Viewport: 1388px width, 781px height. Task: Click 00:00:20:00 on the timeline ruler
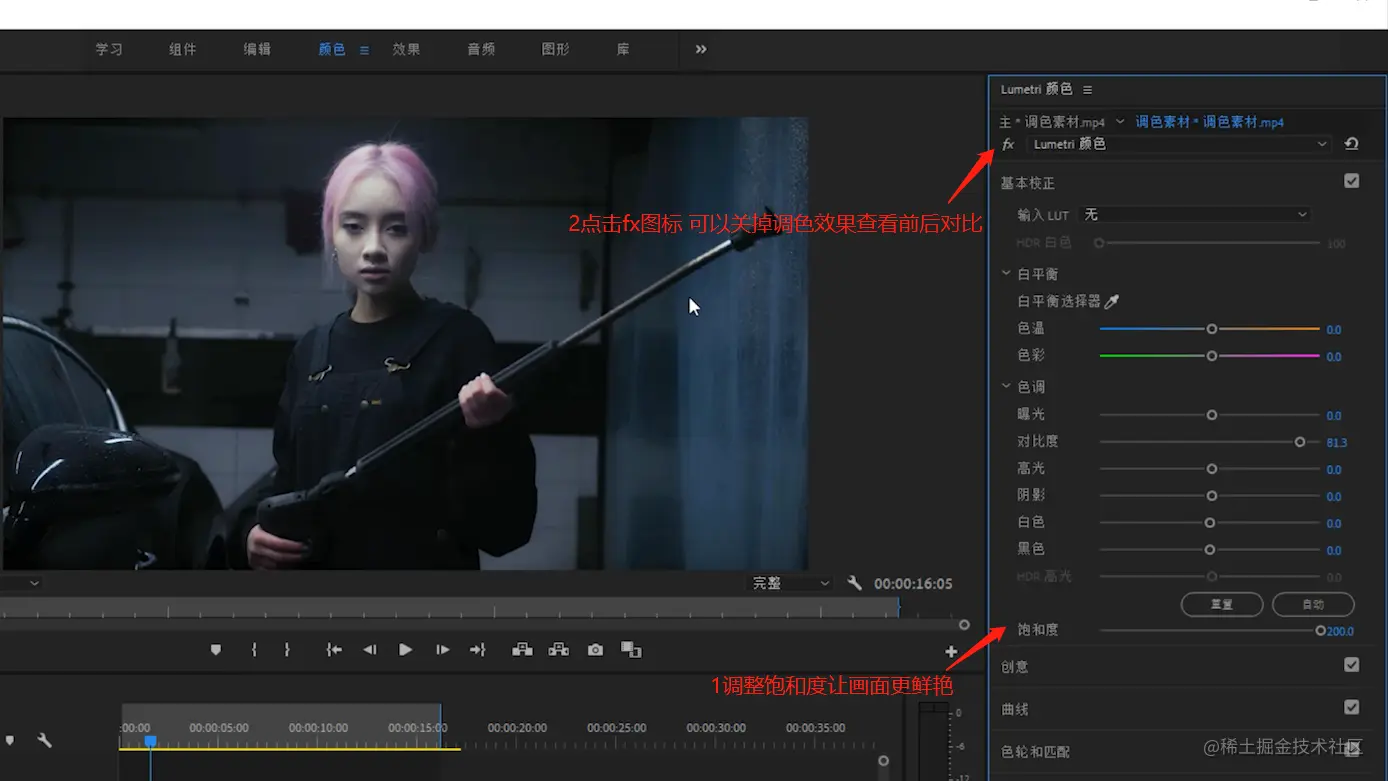(517, 728)
